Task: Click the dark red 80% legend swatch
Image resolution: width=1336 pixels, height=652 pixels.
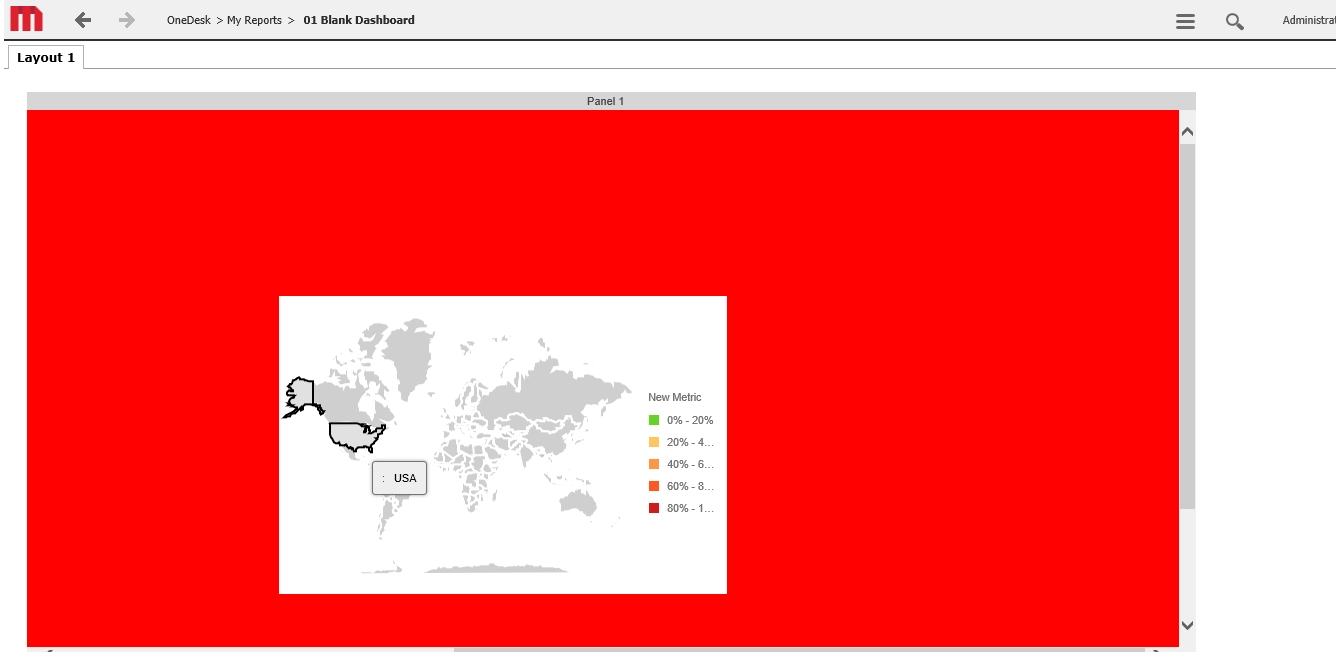Action: pyautogui.click(x=654, y=508)
